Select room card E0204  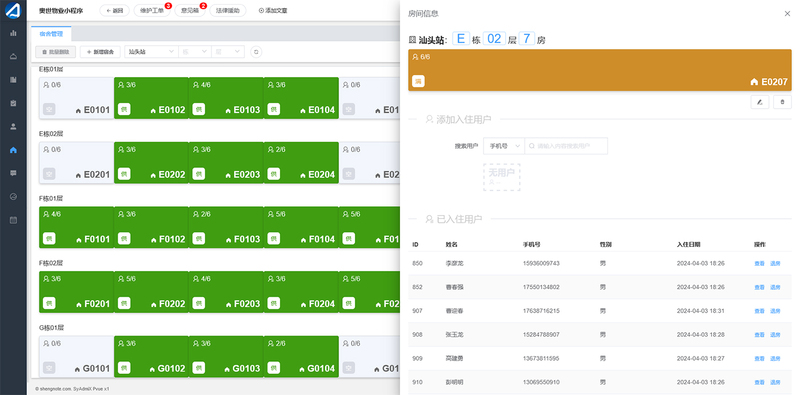(x=302, y=163)
